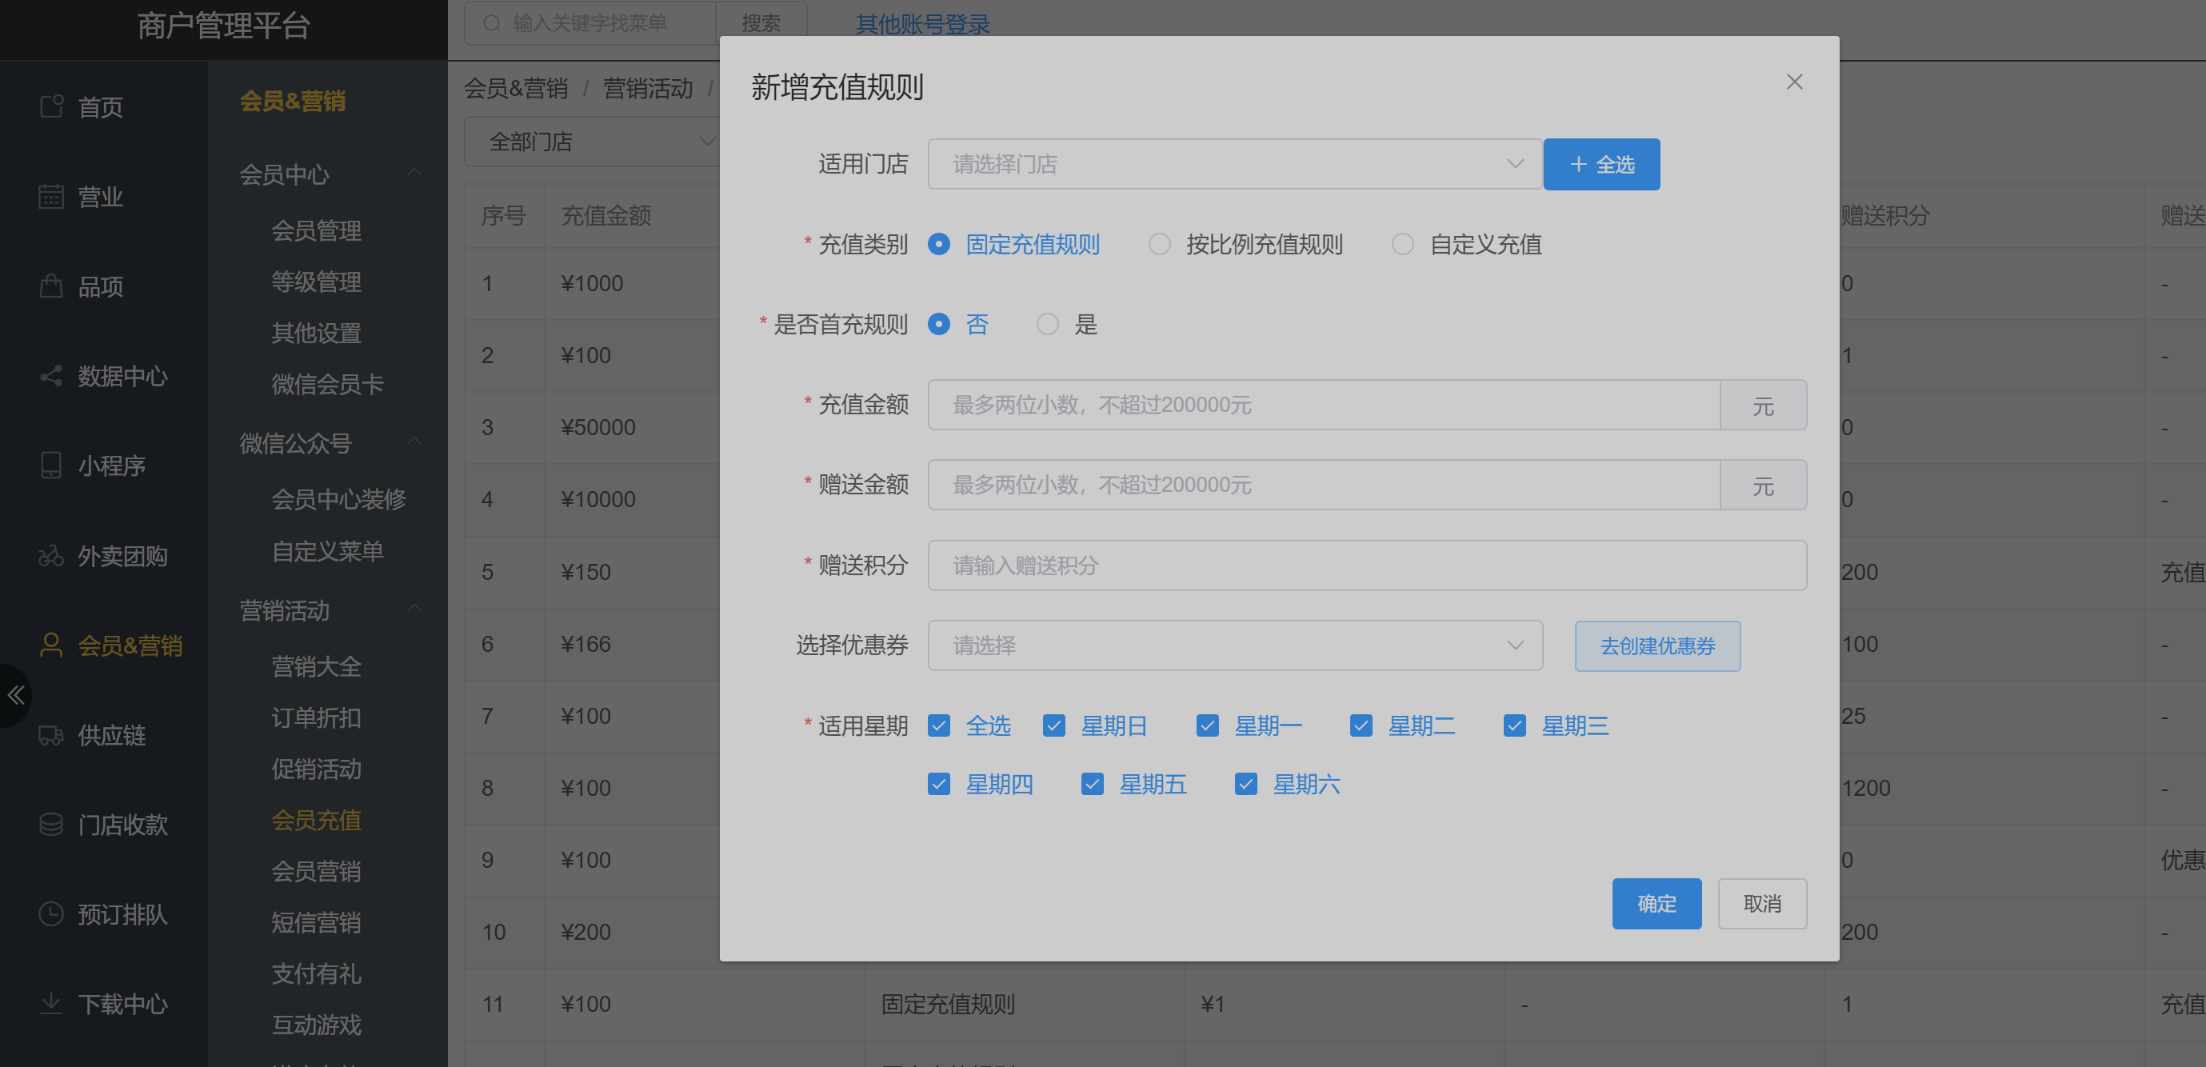Click the 数据中心 share icon
Screen dimensions: 2206x1067
[51, 376]
